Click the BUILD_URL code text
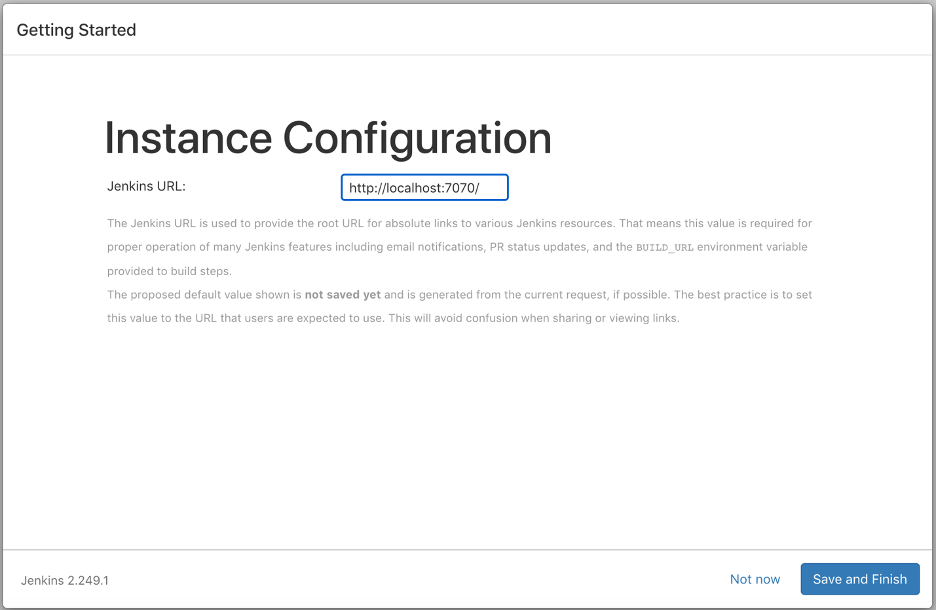 coord(664,247)
